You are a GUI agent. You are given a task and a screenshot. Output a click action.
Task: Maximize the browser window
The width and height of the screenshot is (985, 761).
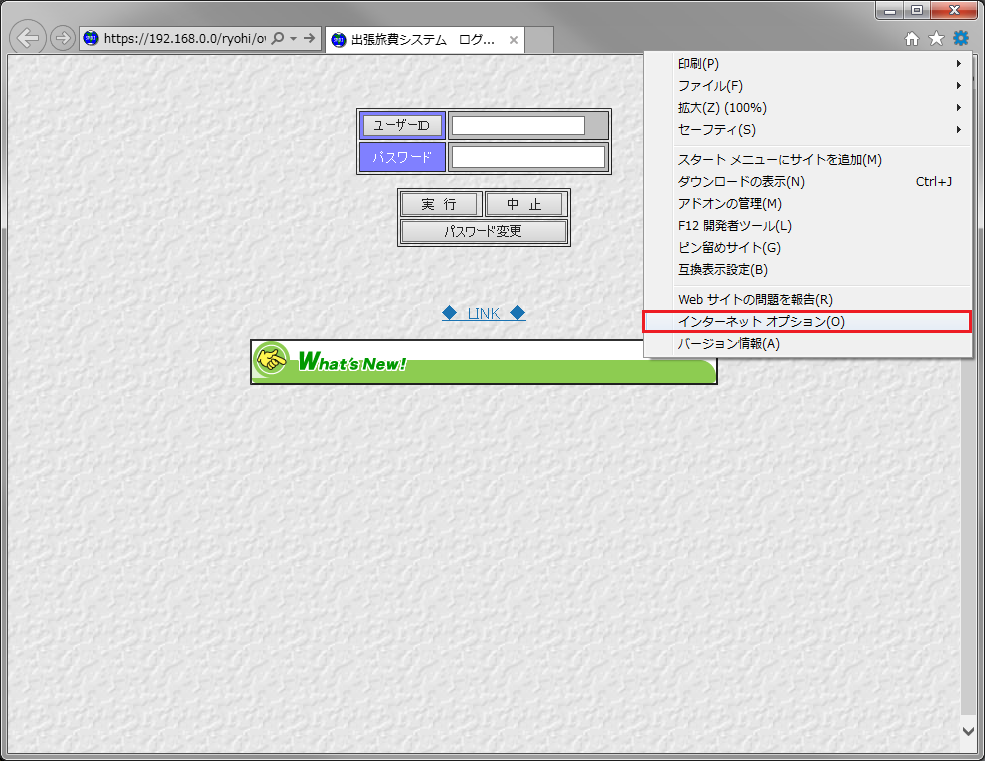point(917,10)
